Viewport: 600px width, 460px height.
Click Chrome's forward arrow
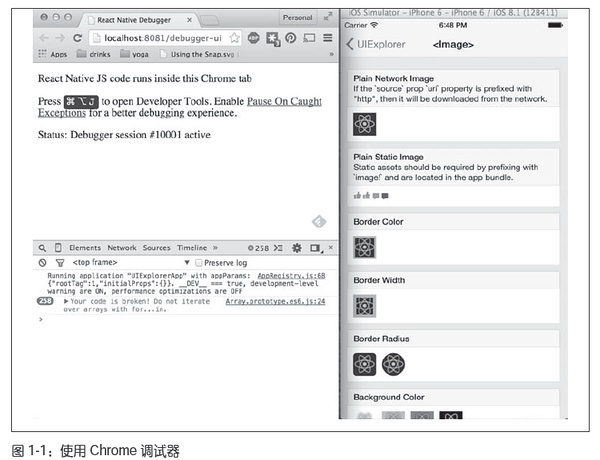pos(60,38)
